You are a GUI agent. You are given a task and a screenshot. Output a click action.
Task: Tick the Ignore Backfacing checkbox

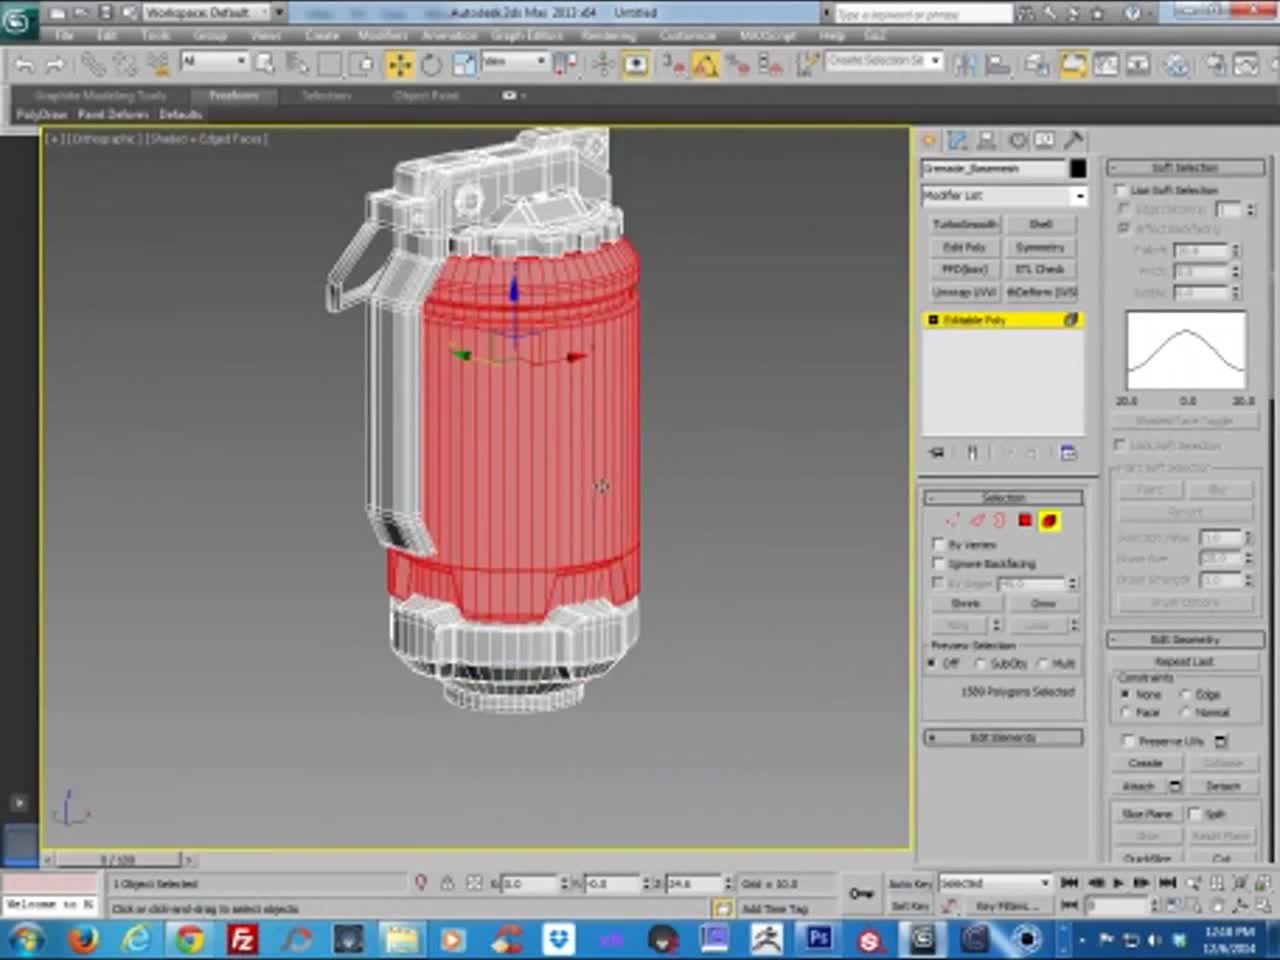938,564
